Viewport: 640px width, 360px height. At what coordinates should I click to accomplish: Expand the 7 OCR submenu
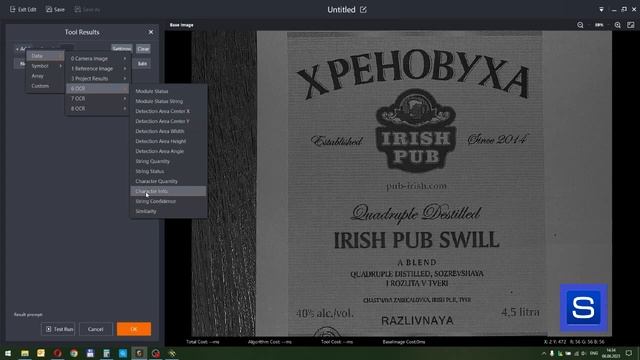coord(98,98)
